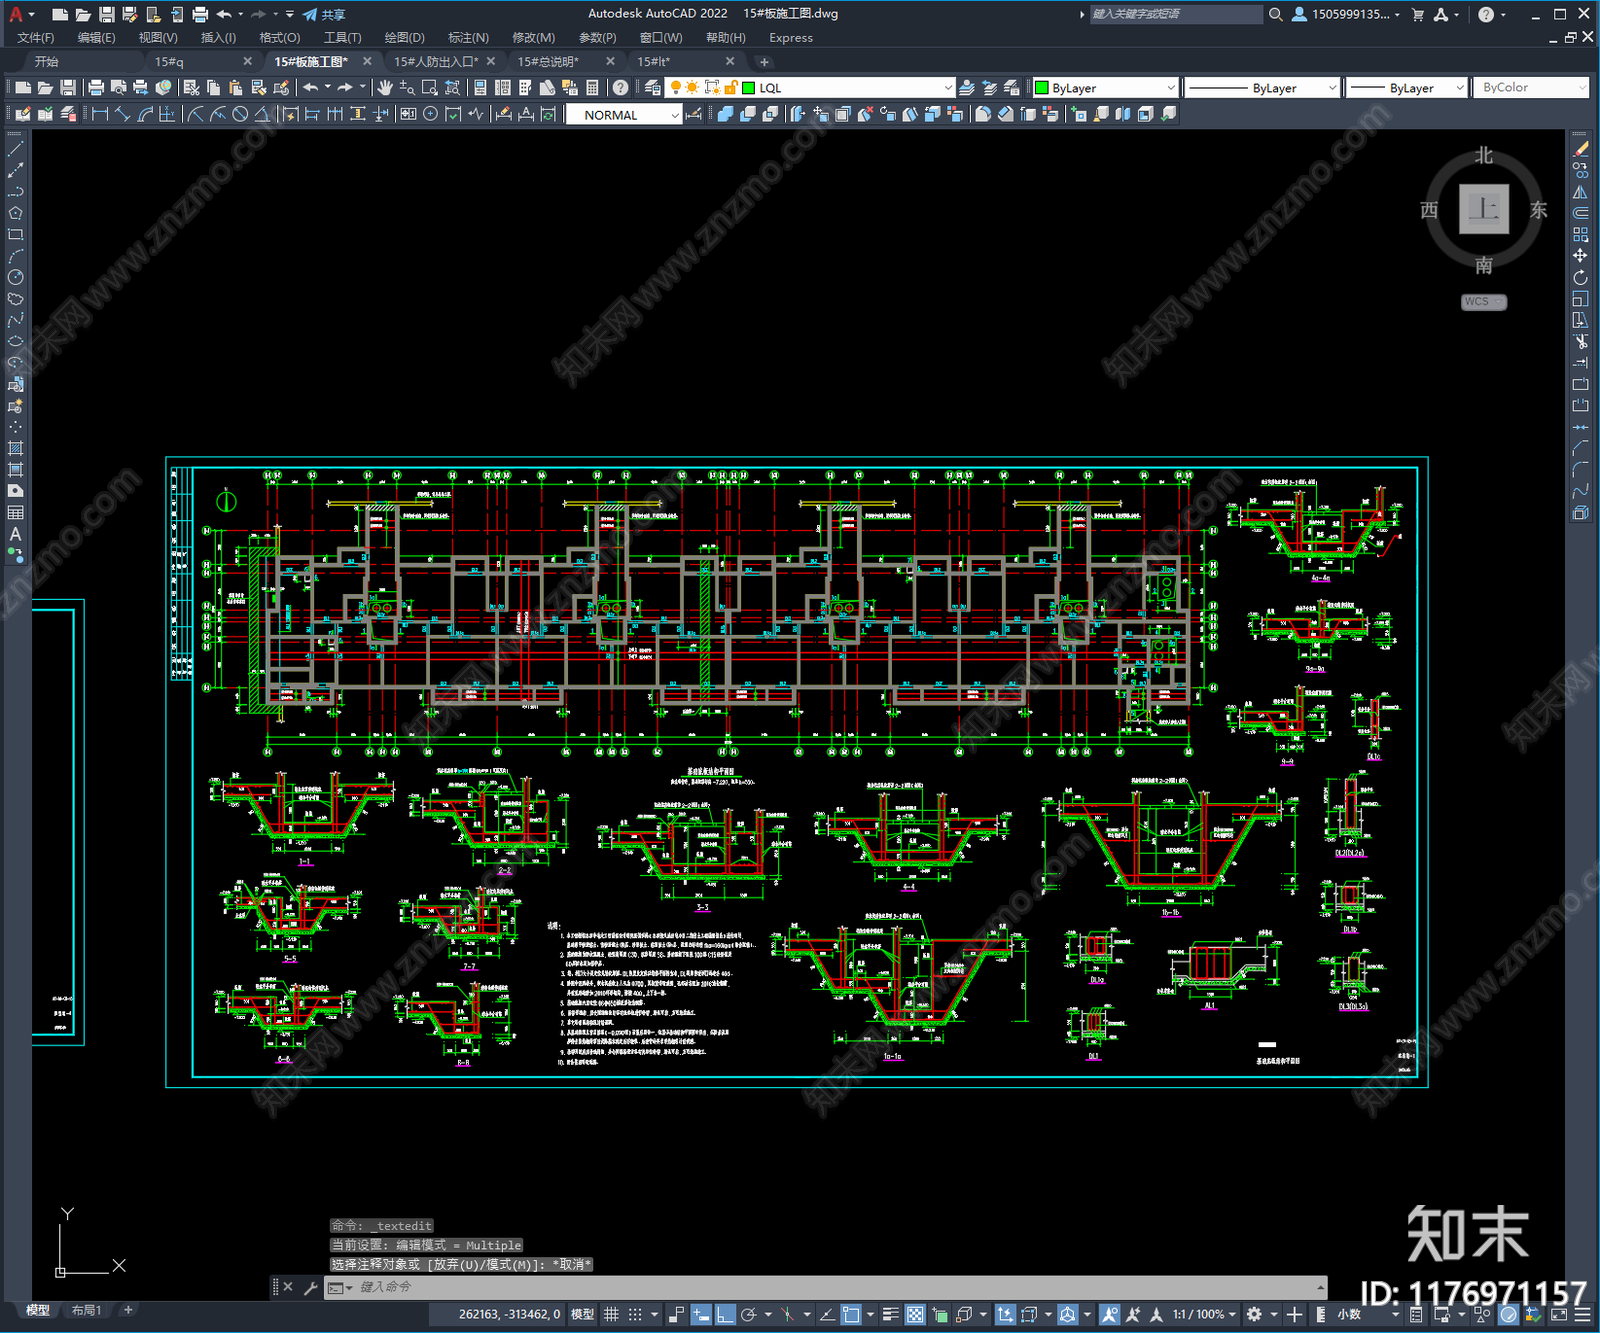Click the Multiline Text 'A' tool
Image resolution: width=1600 pixels, height=1333 pixels.
[x=15, y=534]
